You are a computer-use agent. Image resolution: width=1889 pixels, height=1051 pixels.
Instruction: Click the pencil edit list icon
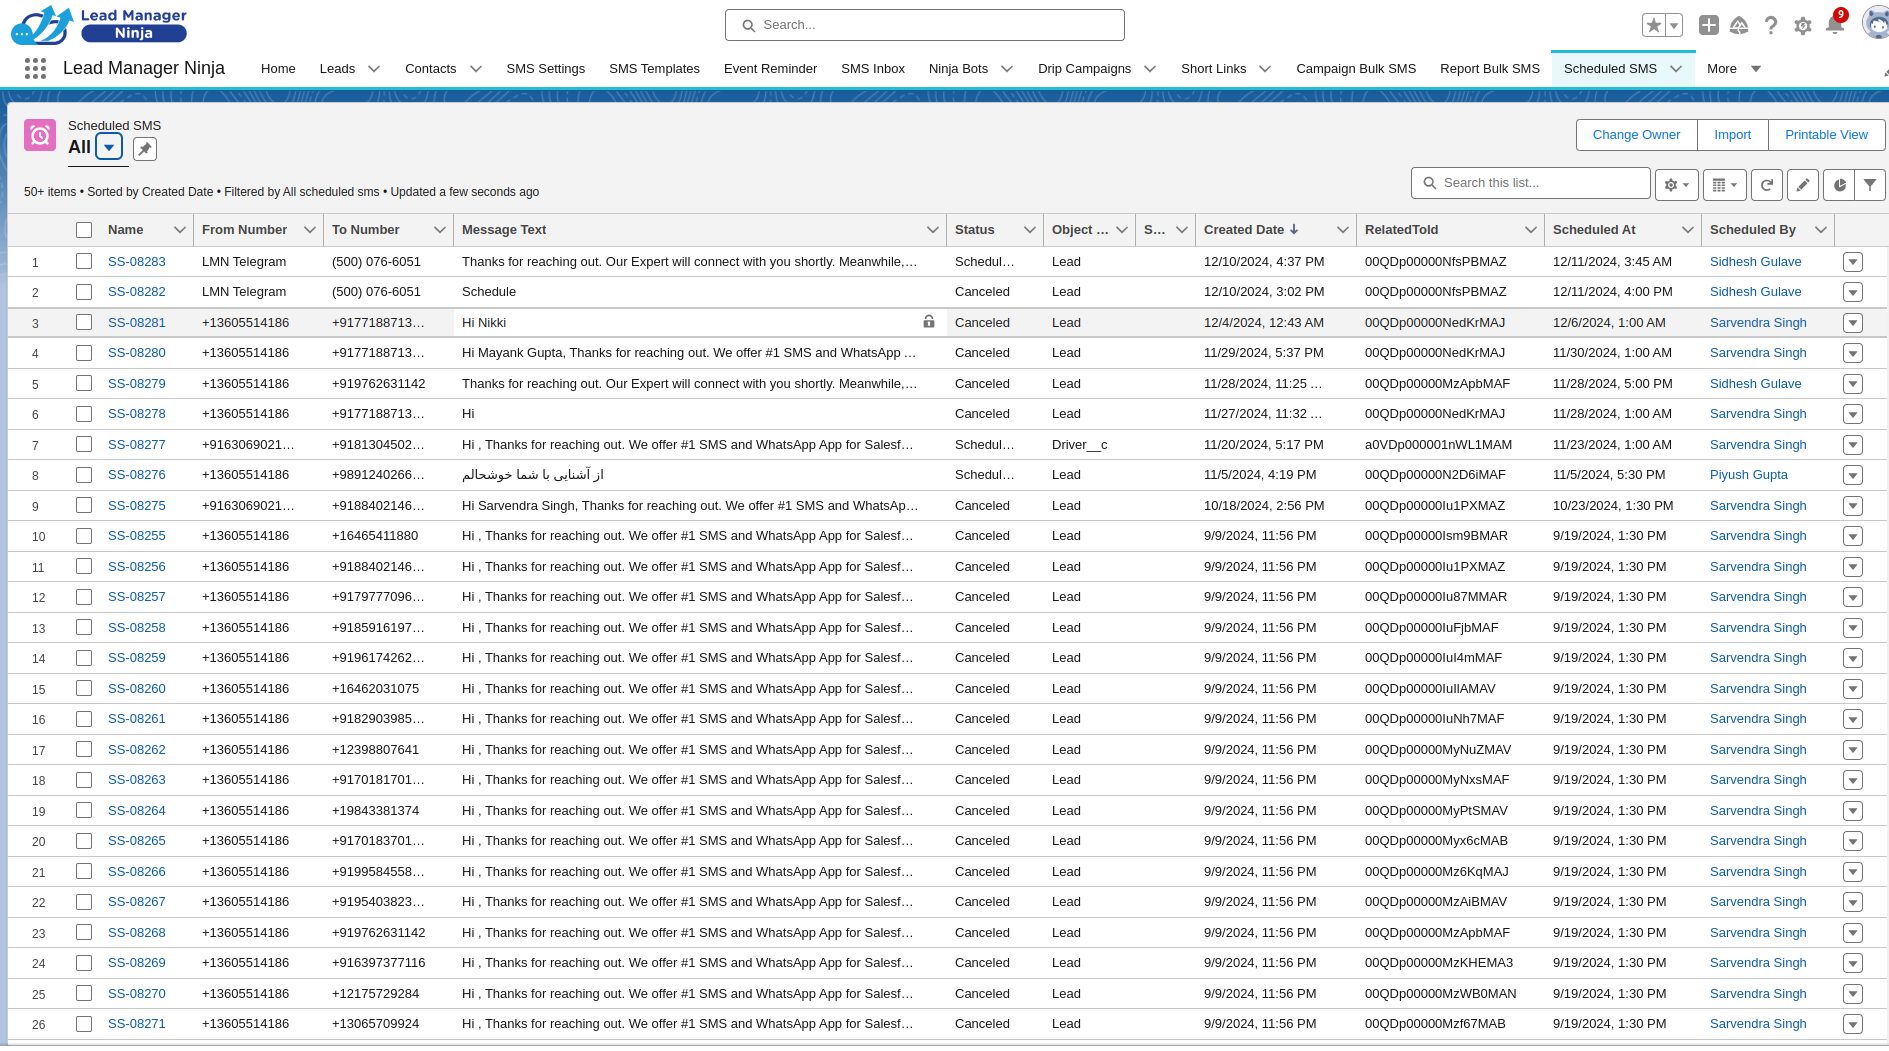point(1802,184)
